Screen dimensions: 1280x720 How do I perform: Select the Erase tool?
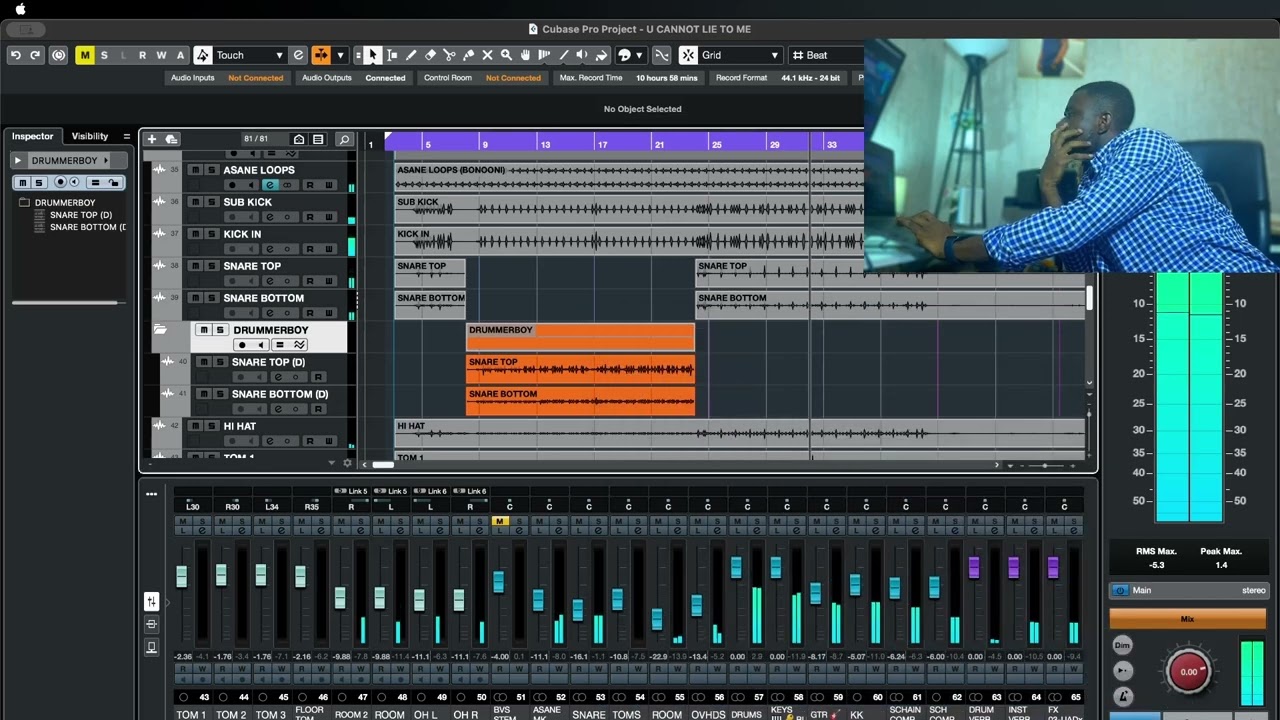point(430,55)
